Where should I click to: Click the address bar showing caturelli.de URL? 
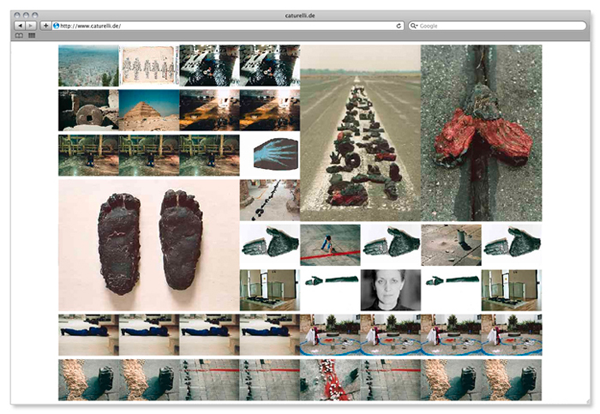220,25
